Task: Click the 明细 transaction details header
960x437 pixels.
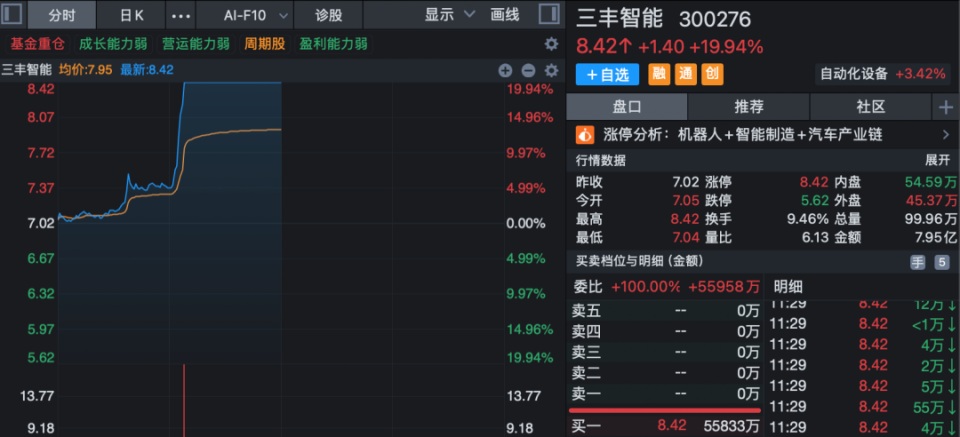Action: tap(788, 286)
